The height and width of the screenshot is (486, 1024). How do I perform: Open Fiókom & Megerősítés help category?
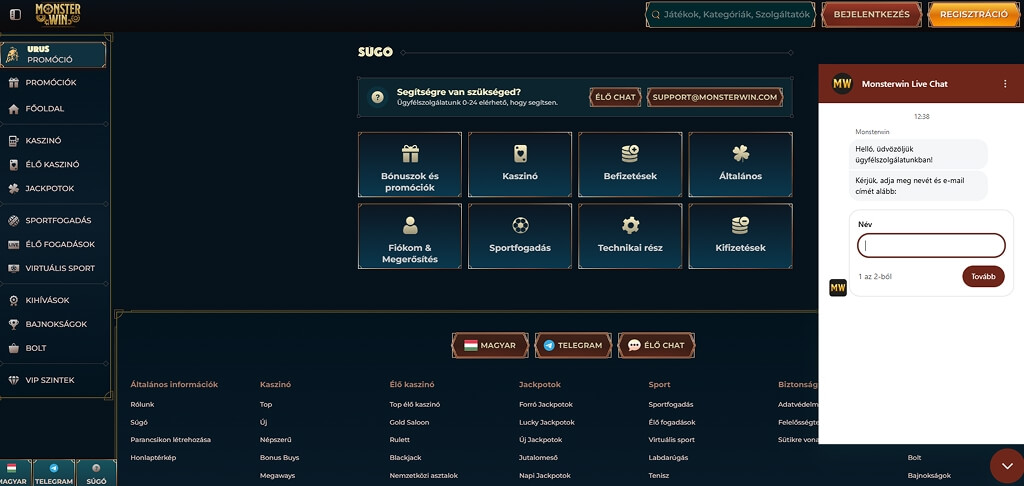[x=410, y=236]
